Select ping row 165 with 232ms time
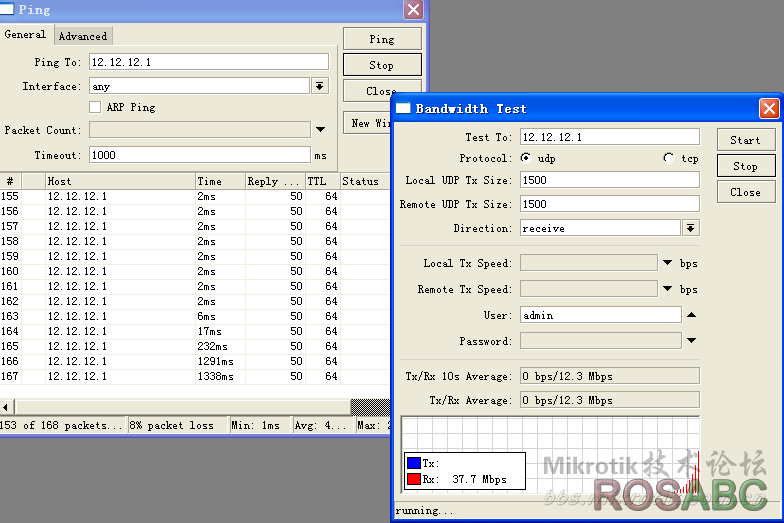 [195, 346]
